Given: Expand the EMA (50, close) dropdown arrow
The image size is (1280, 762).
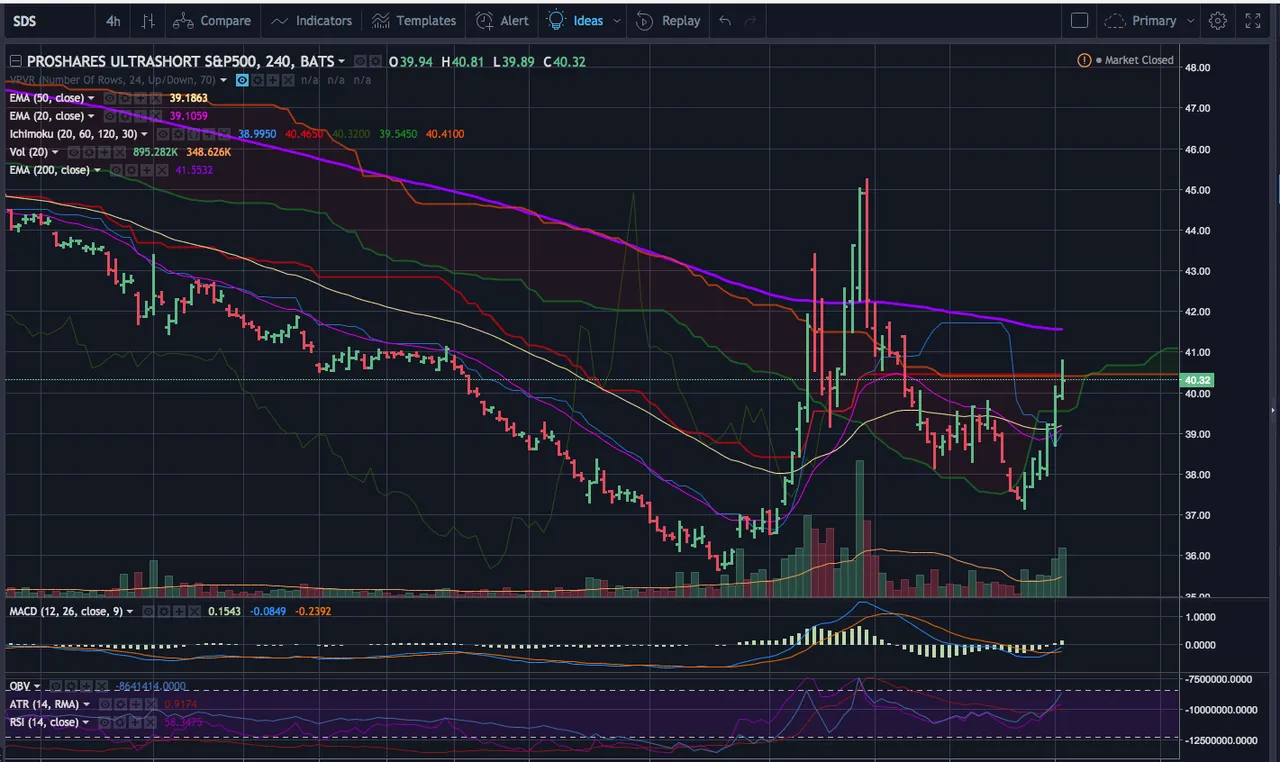Looking at the screenshot, I should pos(91,98).
